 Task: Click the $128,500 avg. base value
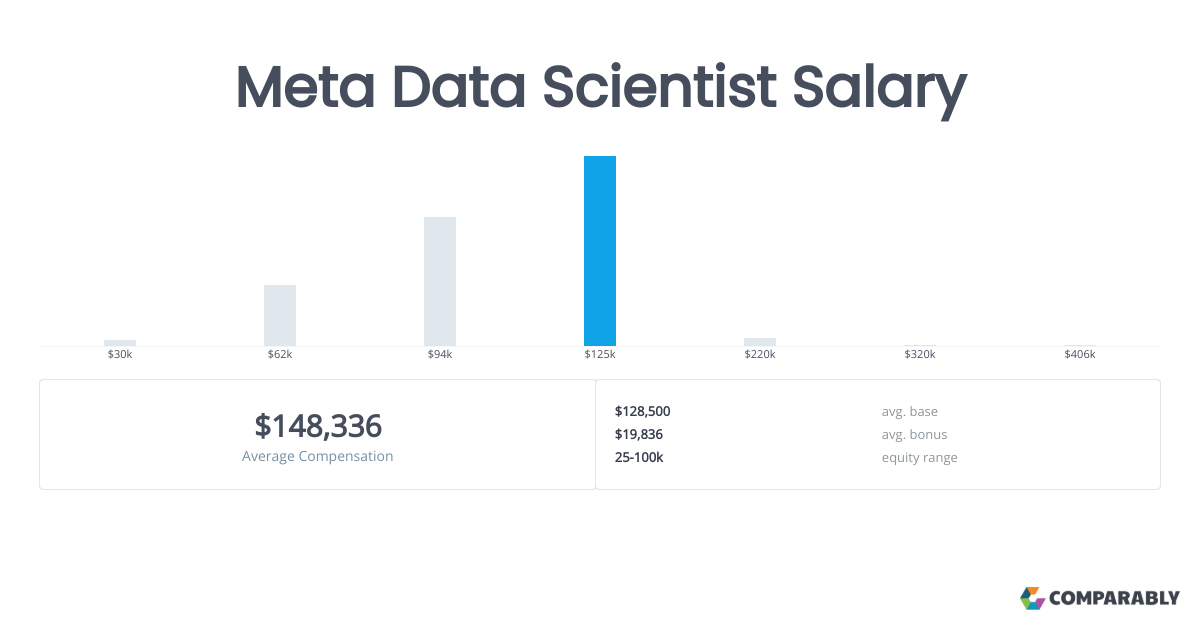click(x=642, y=411)
